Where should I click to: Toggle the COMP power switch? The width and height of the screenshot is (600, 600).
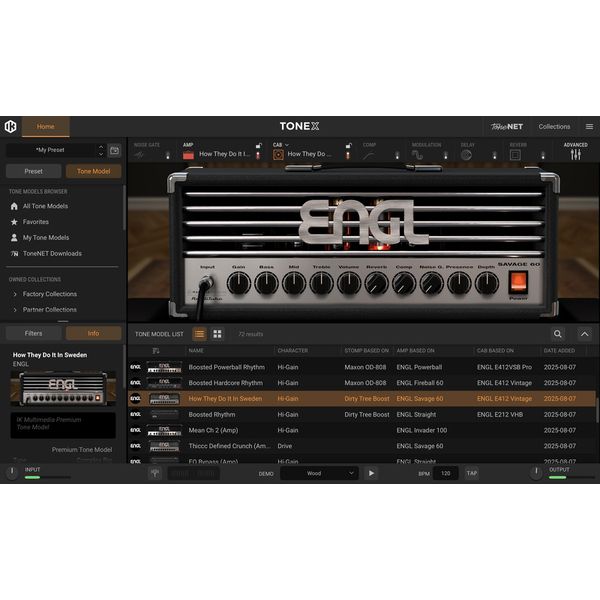point(397,155)
